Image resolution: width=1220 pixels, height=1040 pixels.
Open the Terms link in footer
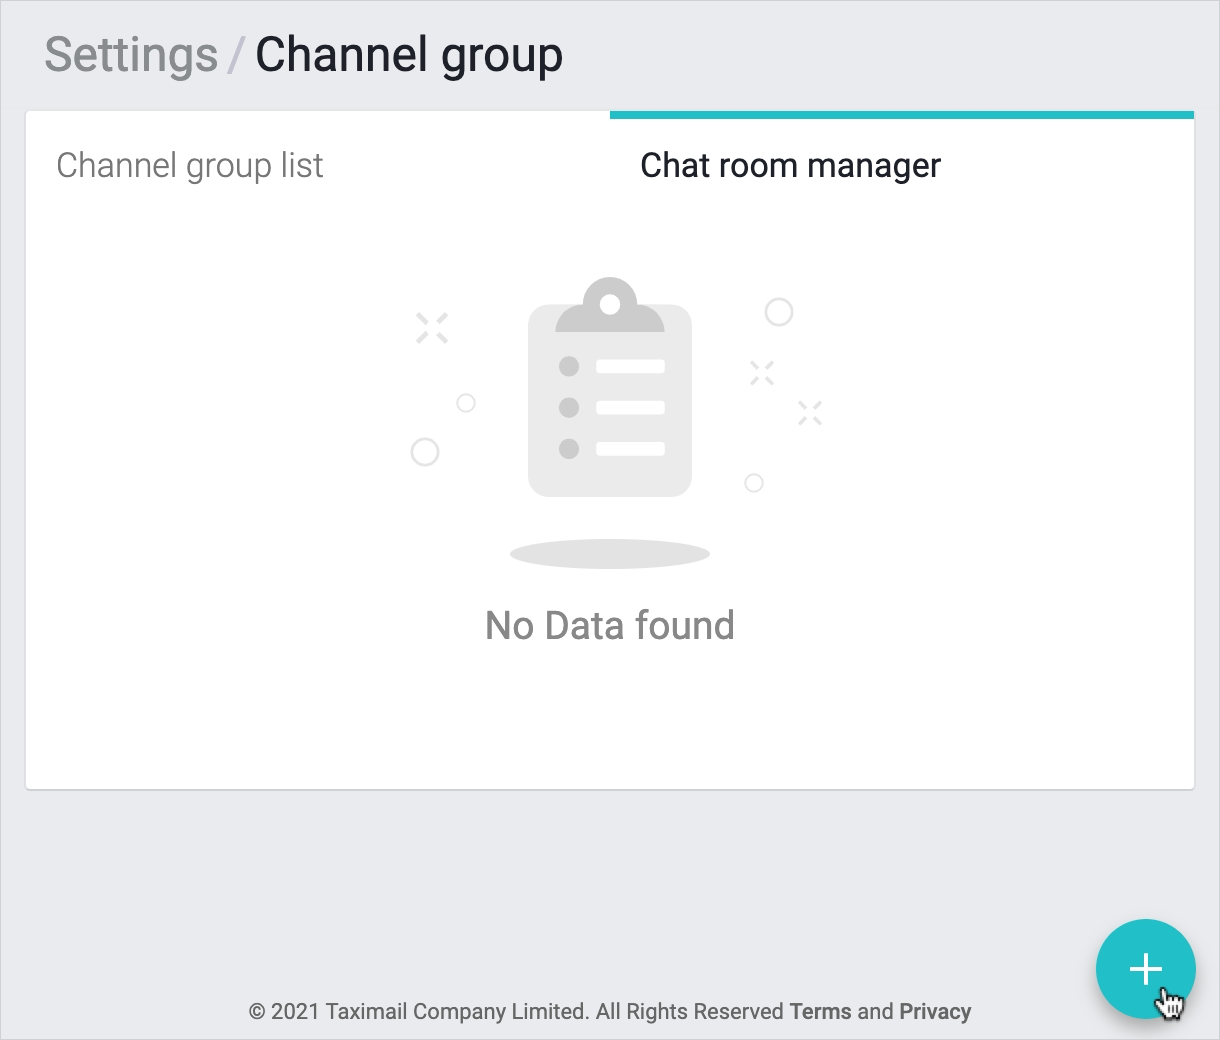[820, 1011]
